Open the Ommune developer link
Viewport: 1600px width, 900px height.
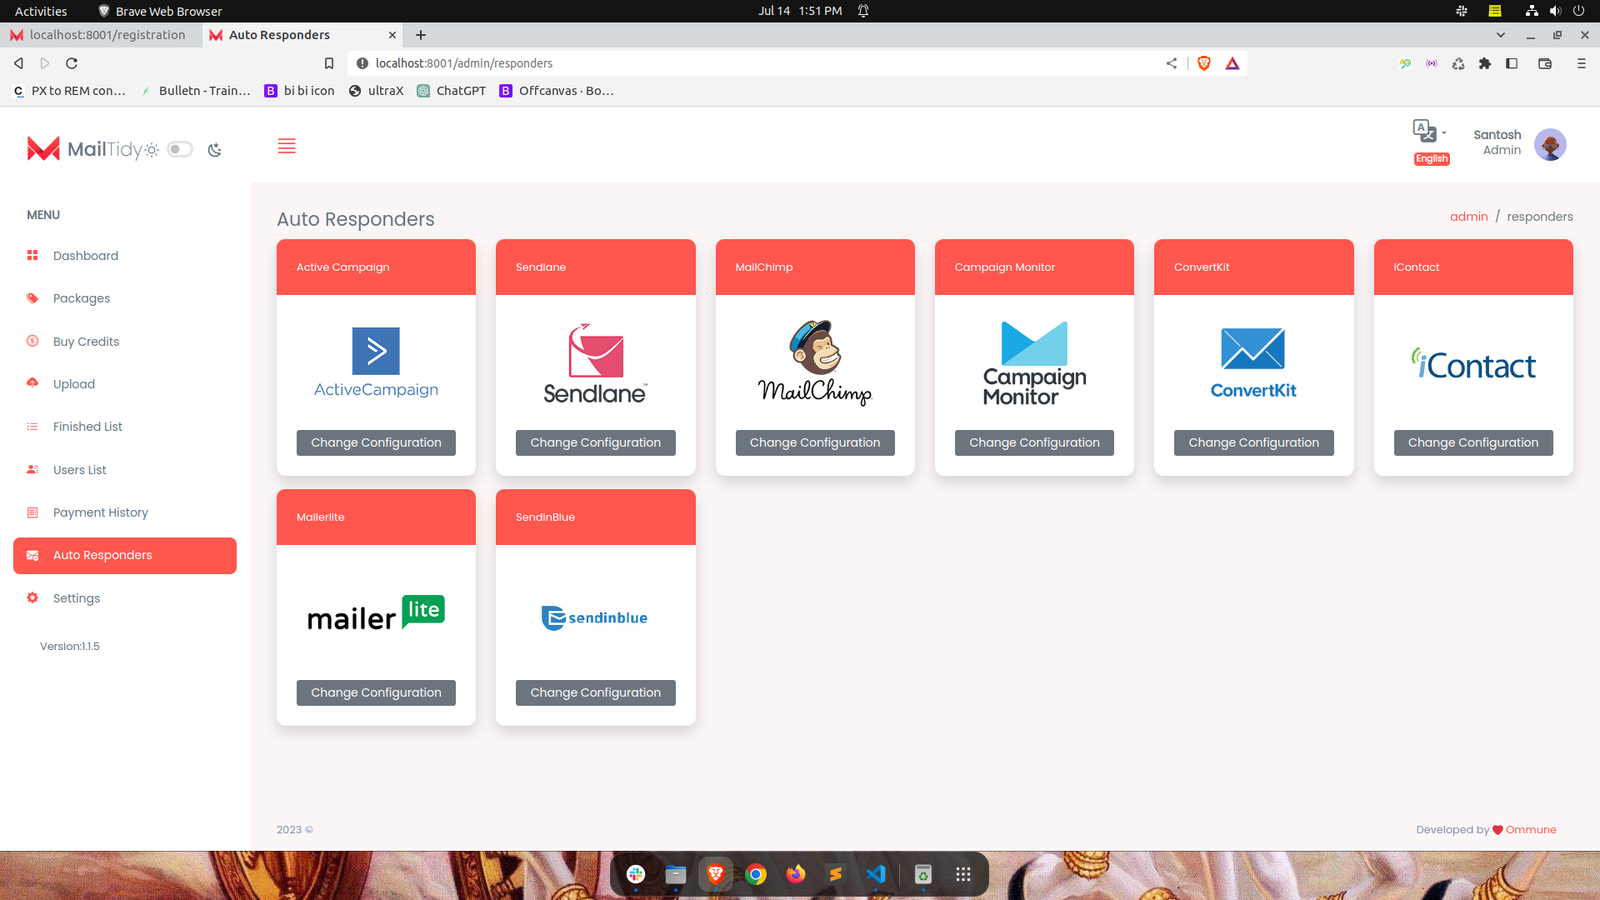tap(1531, 830)
